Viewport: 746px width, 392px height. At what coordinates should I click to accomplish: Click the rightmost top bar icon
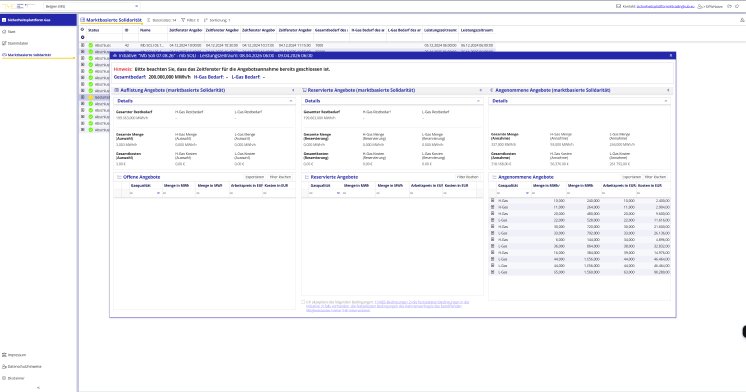click(x=737, y=7)
